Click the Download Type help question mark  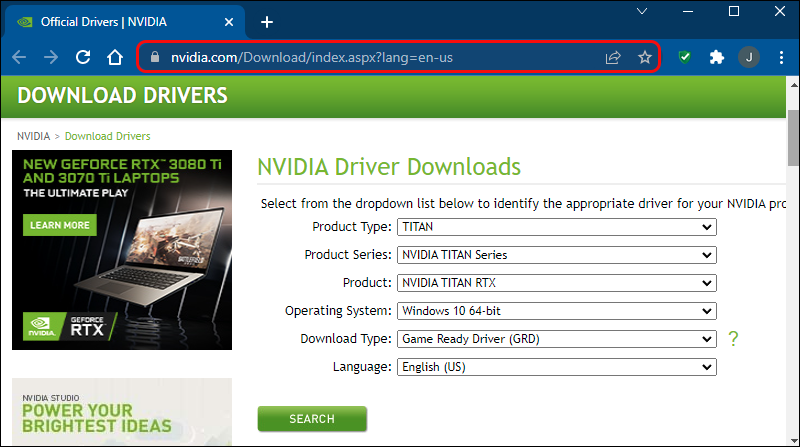[x=733, y=339]
